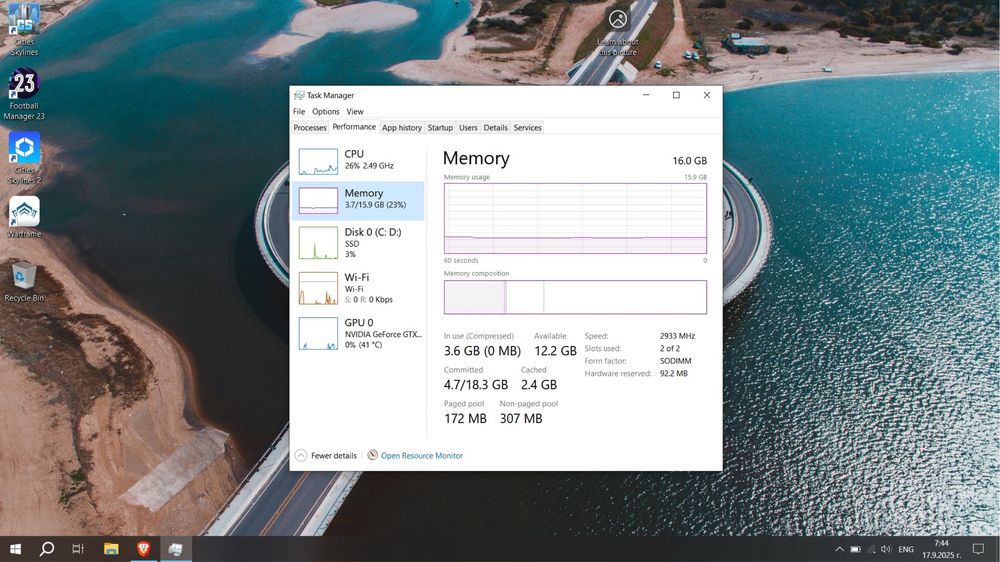Switch to the Details tab
The height and width of the screenshot is (562, 1000).
click(496, 128)
